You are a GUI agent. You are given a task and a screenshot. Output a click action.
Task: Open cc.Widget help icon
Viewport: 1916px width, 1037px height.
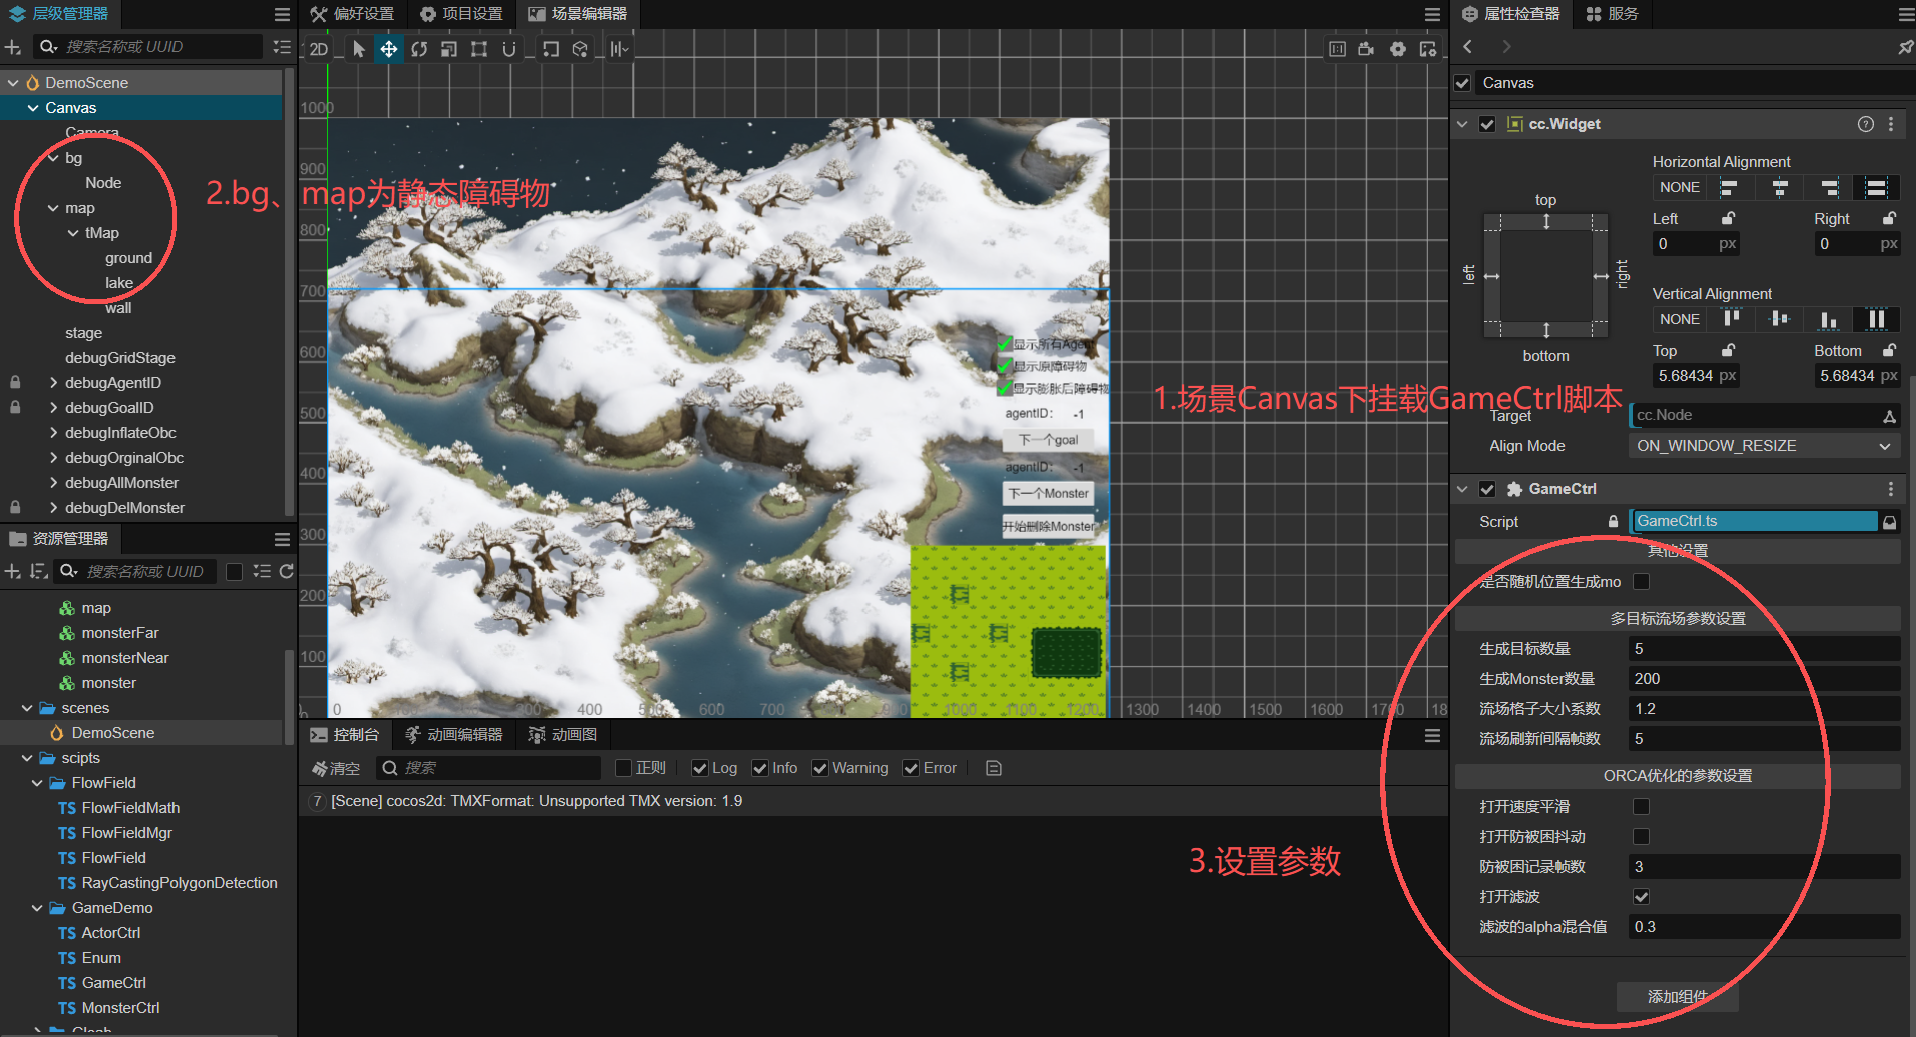coord(1865,124)
